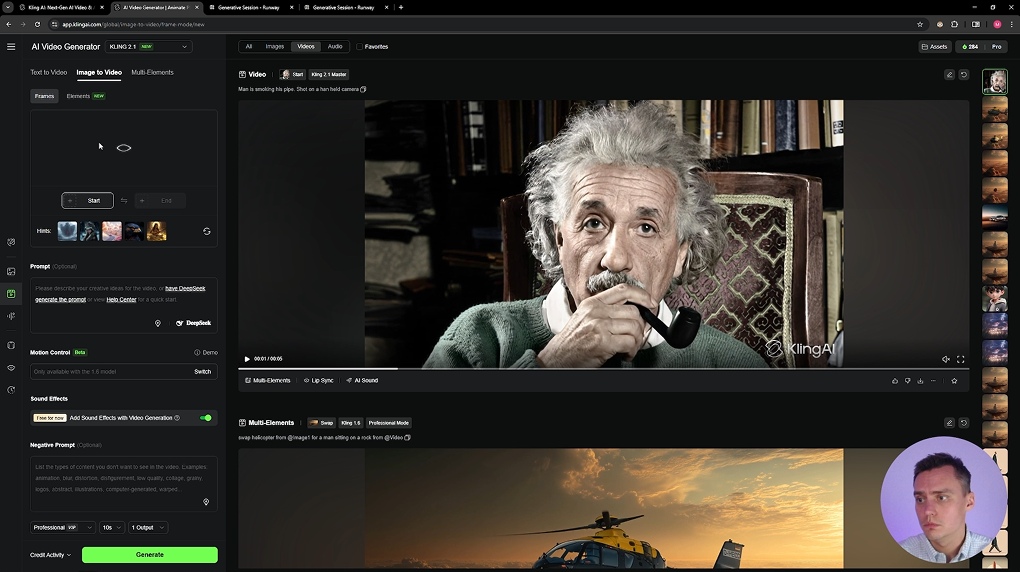Open the 10s duration dropdown
The image size is (1020, 572).
coord(111,527)
